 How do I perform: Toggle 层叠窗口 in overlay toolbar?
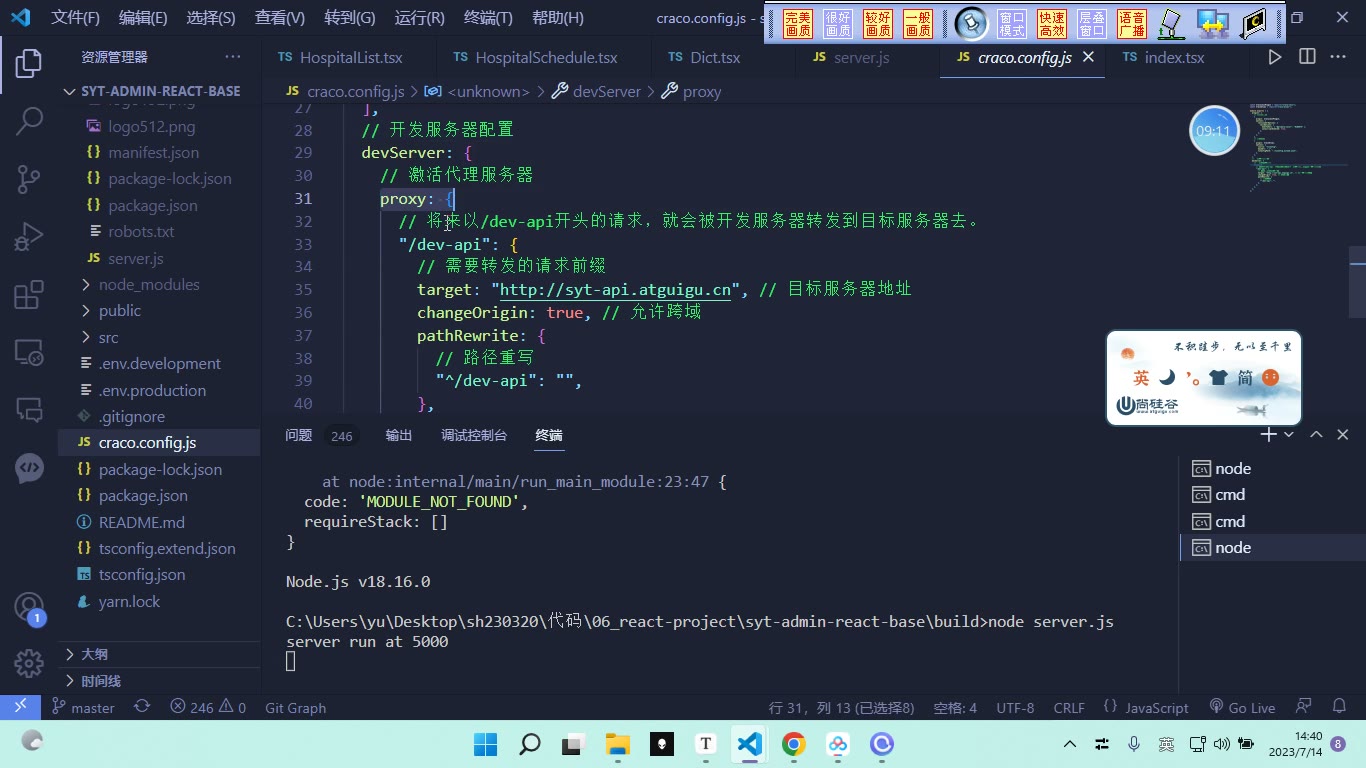1092,24
